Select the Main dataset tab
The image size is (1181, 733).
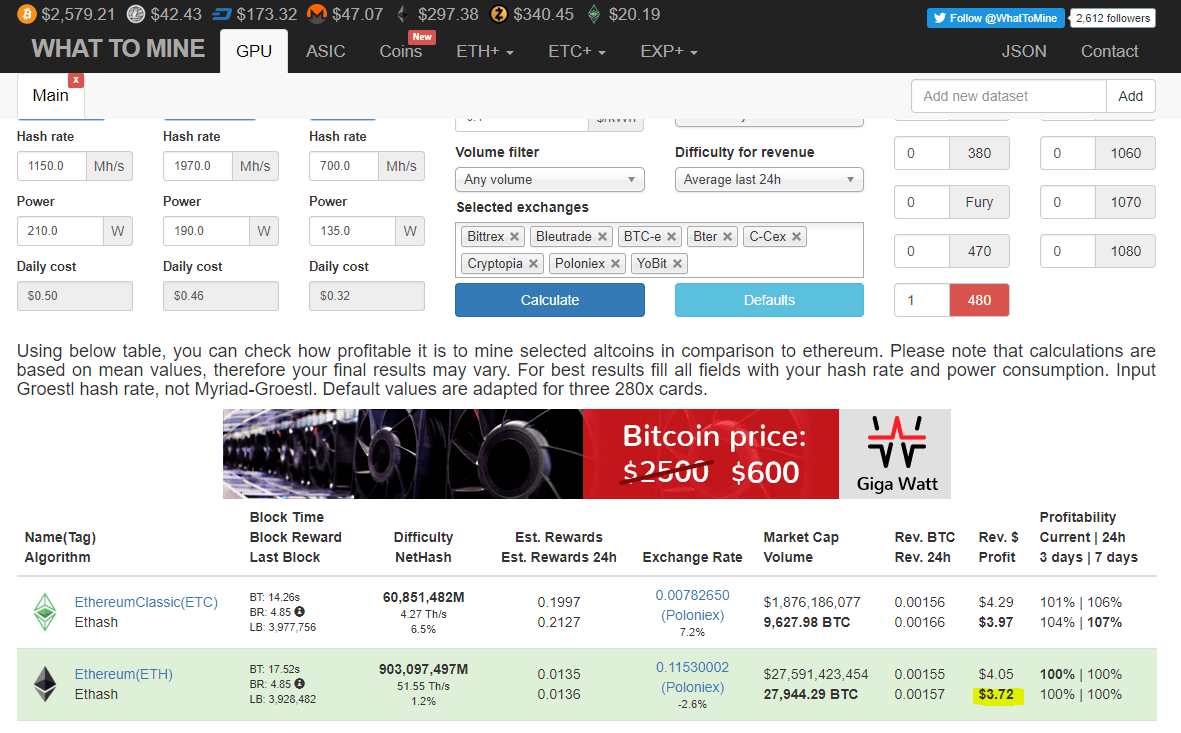pos(50,96)
